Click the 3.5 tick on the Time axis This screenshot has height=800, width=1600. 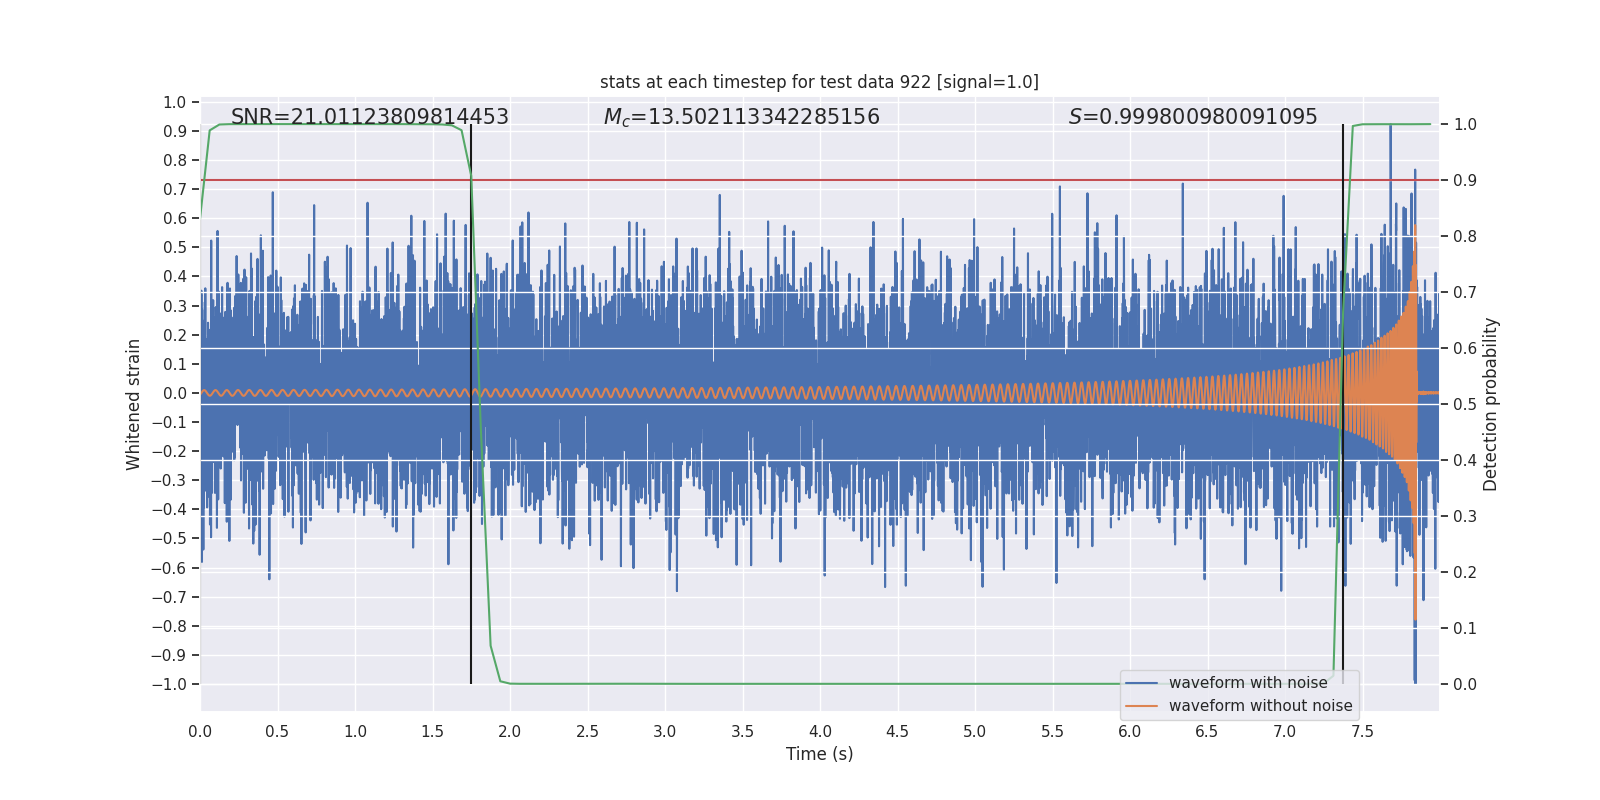(742, 731)
